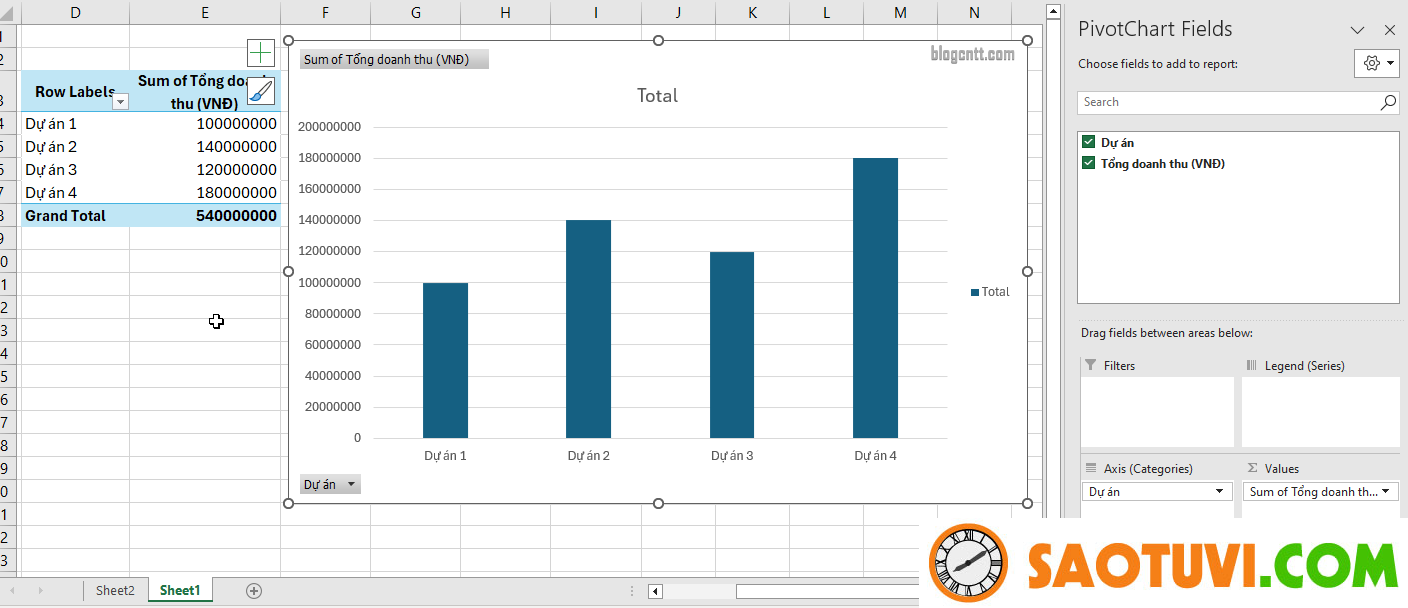Open the Row Labels filter dropdown

click(121, 101)
